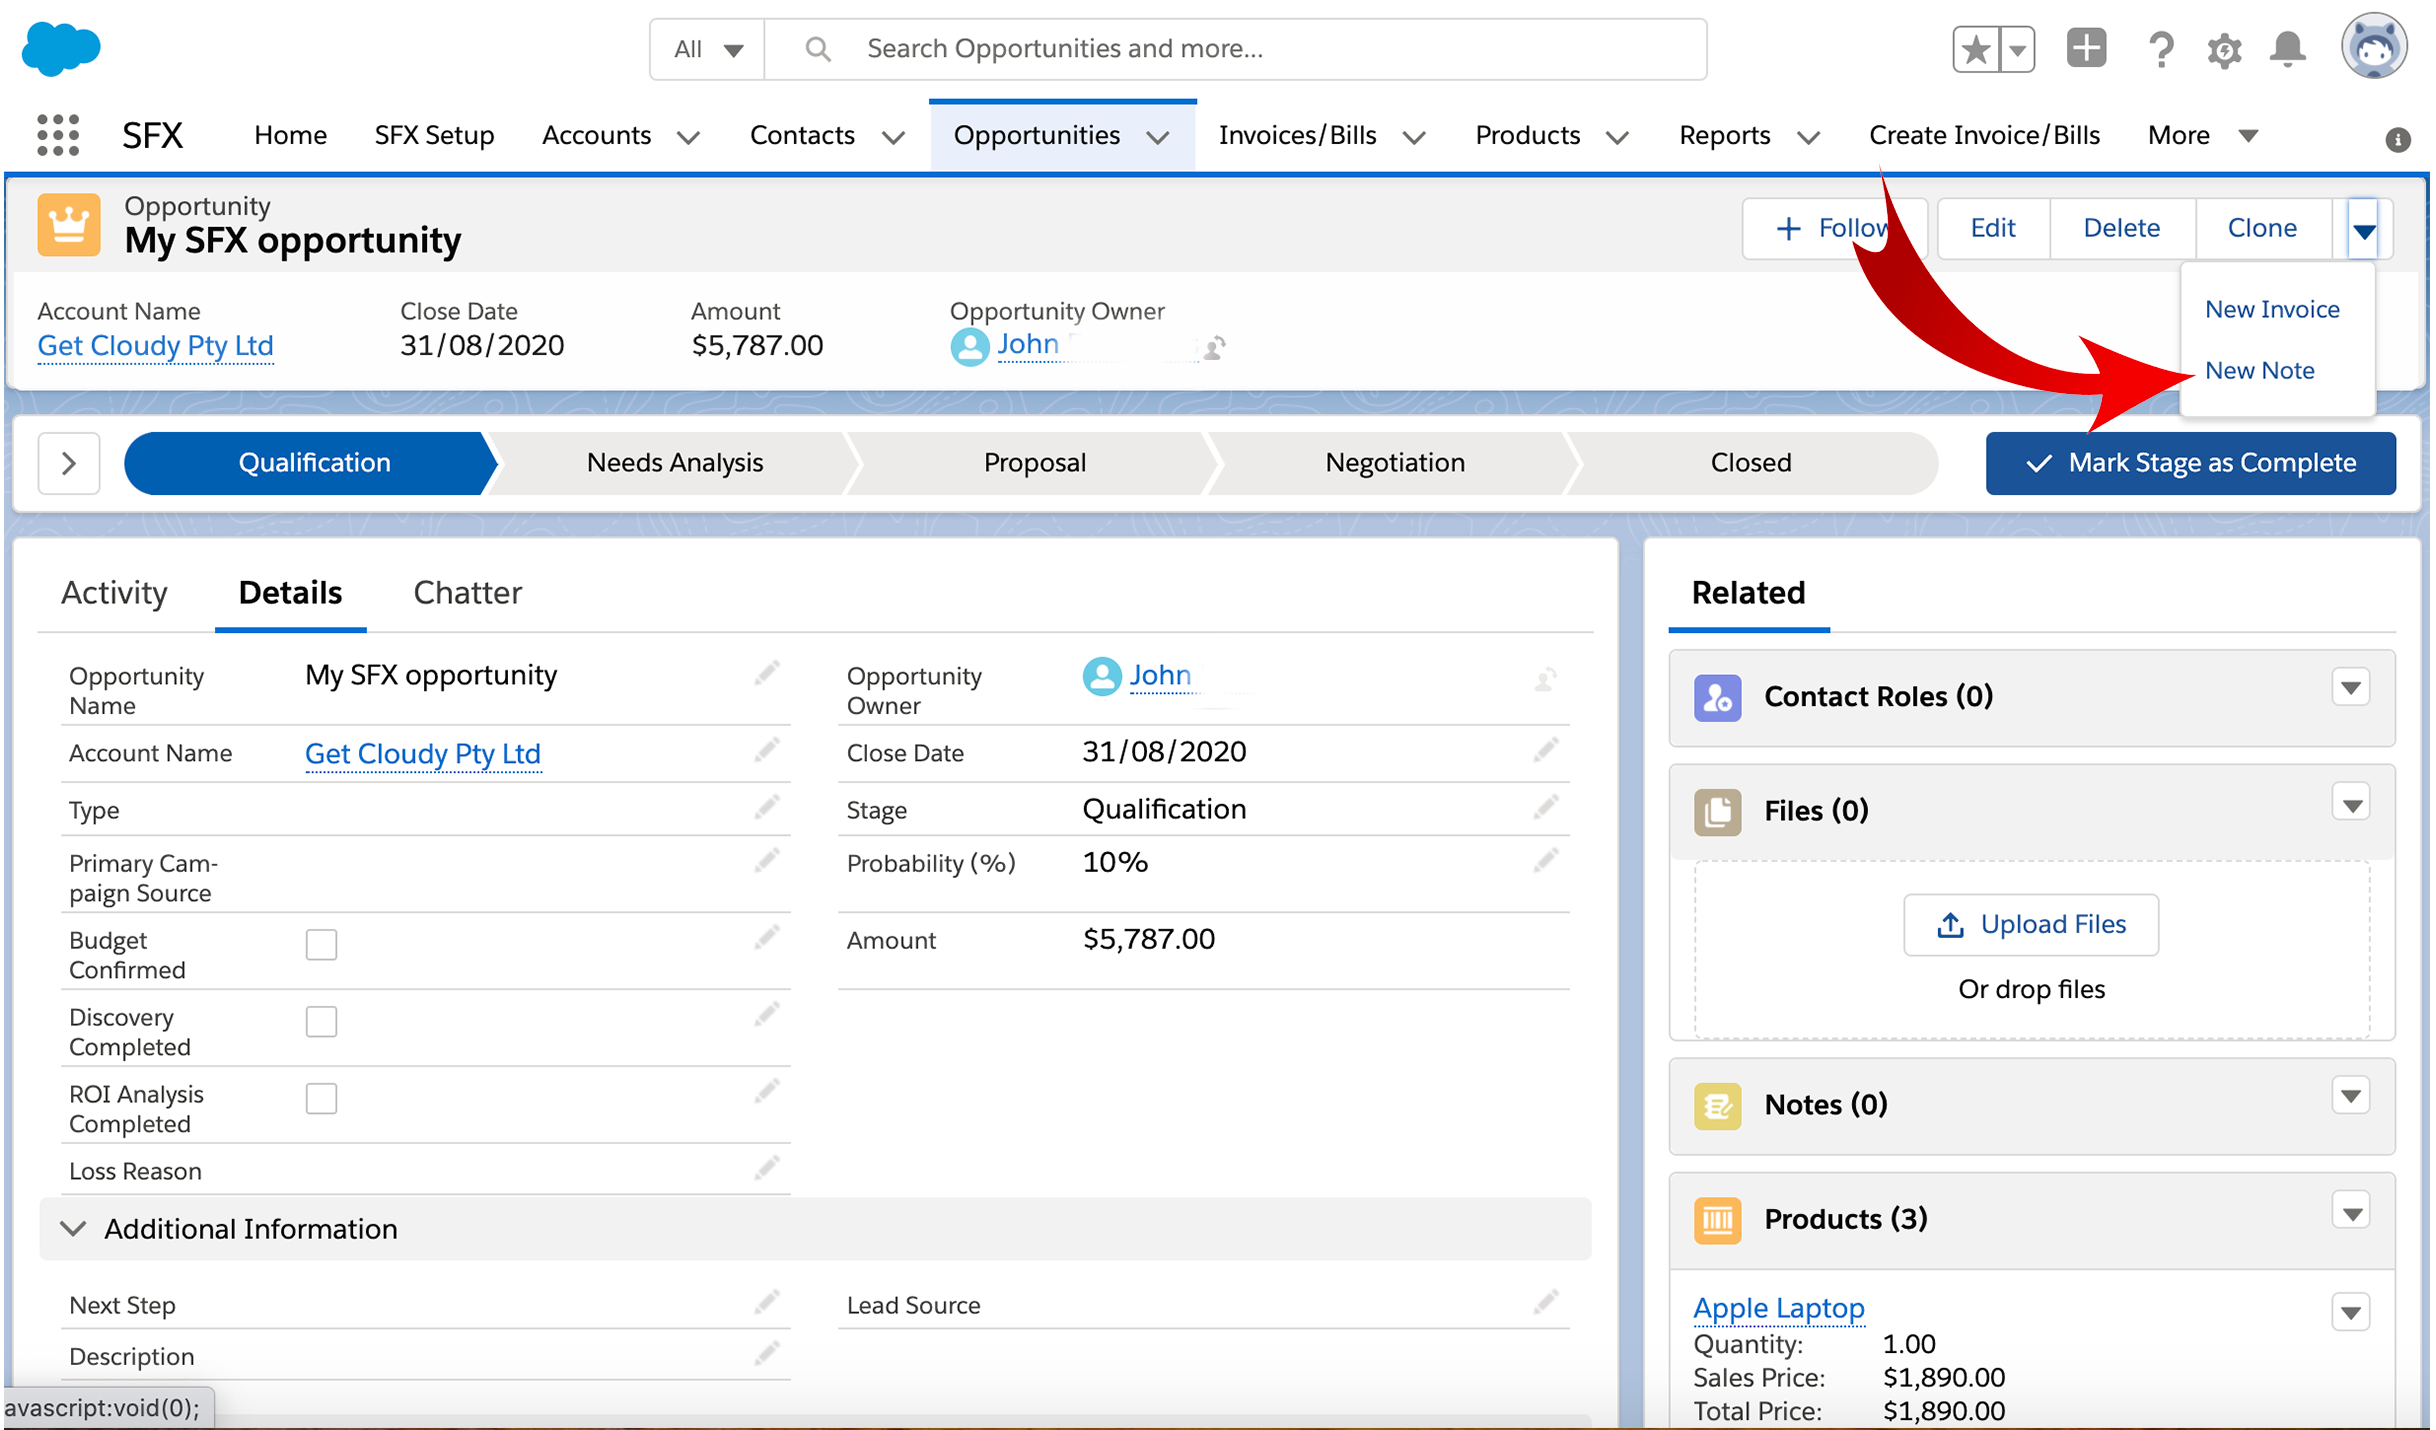The image size is (2436, 1430).
Task: Tick the Discovery Completed checkbox
Action: point(321,1021)
